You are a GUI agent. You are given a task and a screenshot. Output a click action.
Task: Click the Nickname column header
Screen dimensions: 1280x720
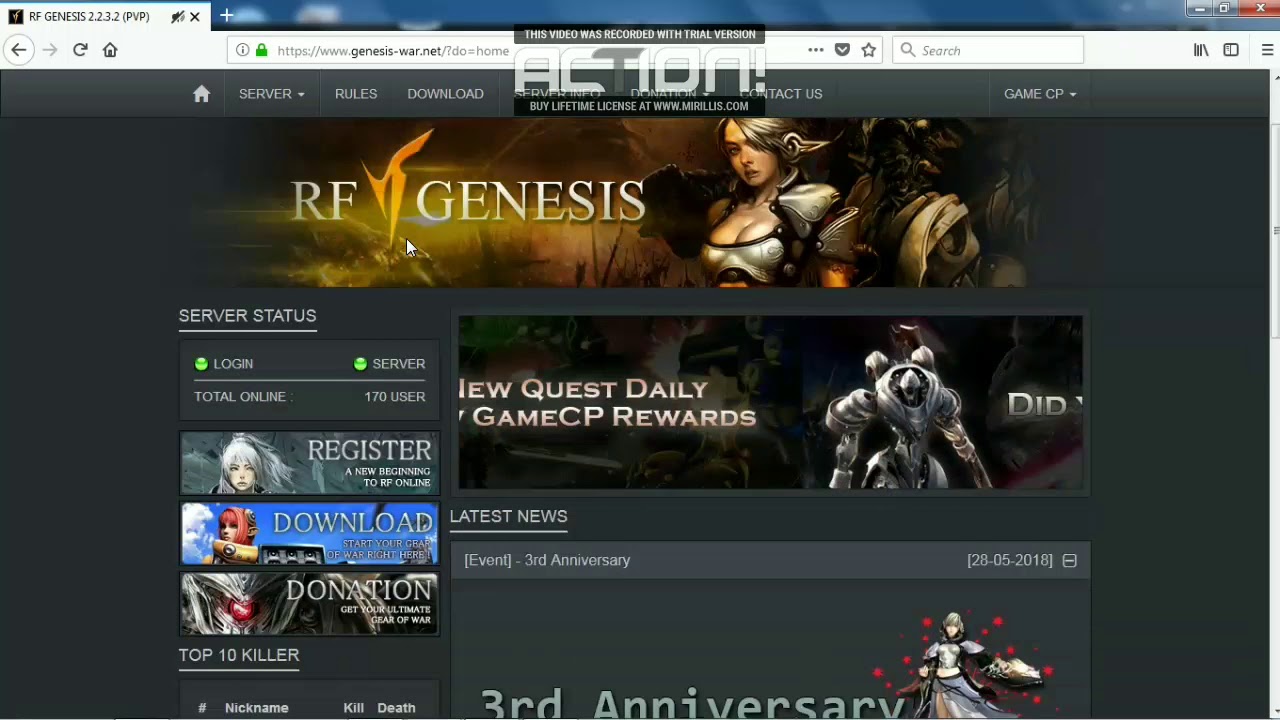pos(256,708)
